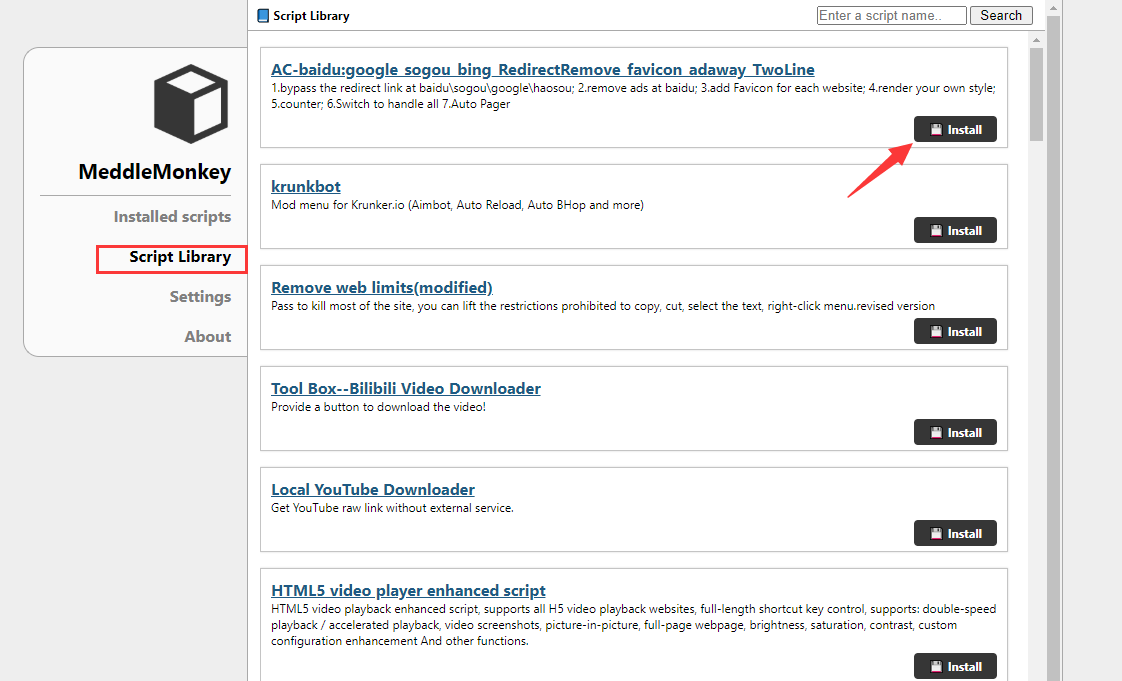Image resolution: width=1122 pixels, height=681 pixels.
Task: Click AC-baidu 'bypass the redirect link' description
Action: 633,96
